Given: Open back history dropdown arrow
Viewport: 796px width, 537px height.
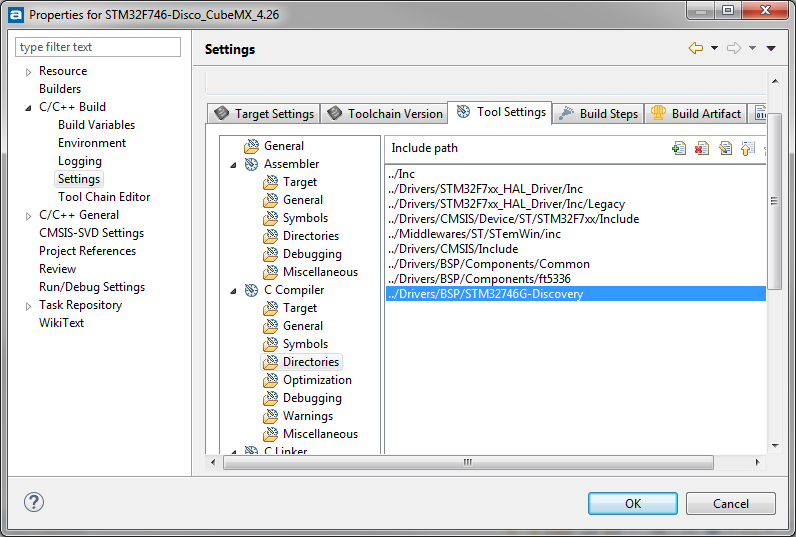Looking at the screenshot, I should click(714, 49).
